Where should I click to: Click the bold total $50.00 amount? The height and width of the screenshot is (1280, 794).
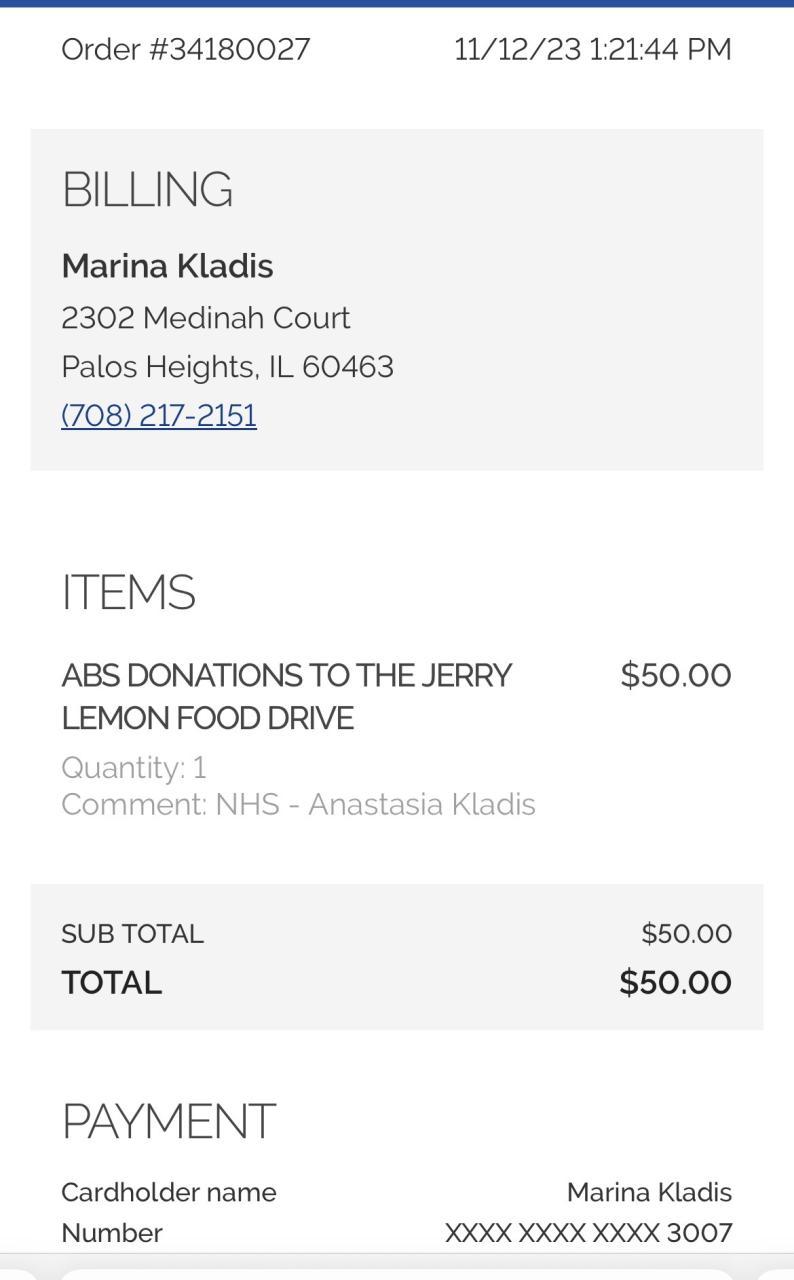(675, 982)
